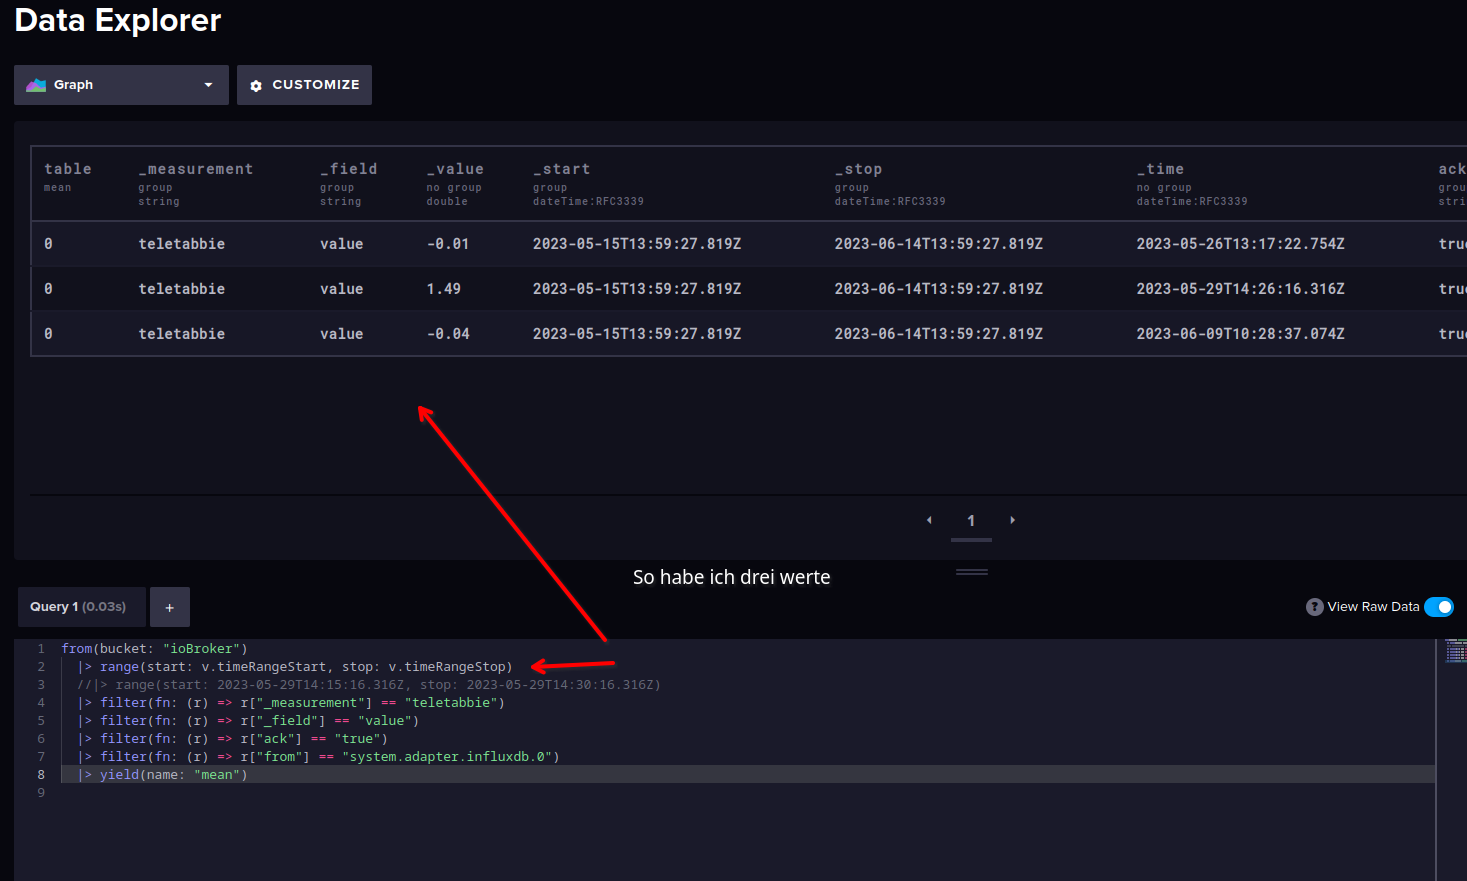Add a new query with plus button
The width and height of the screenshot is (1467, 881).
pos(170,607)
